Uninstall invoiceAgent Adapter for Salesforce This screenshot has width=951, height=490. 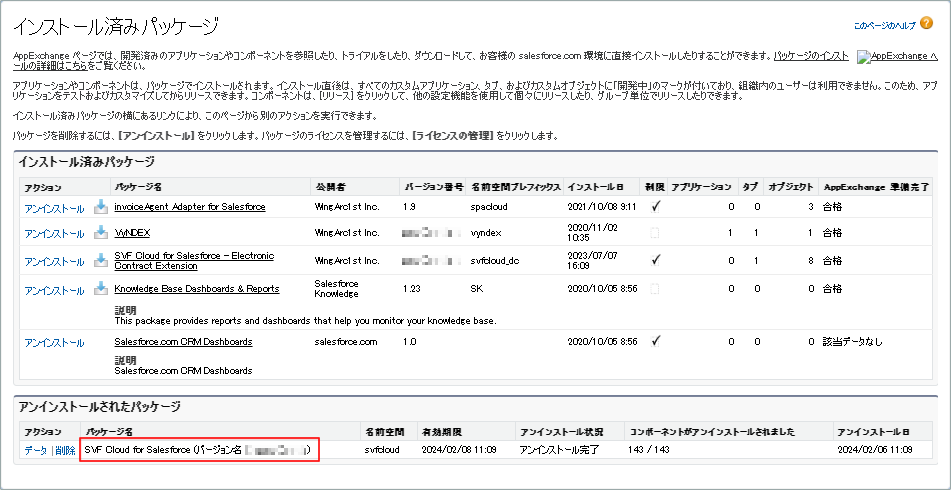[55, 209]
